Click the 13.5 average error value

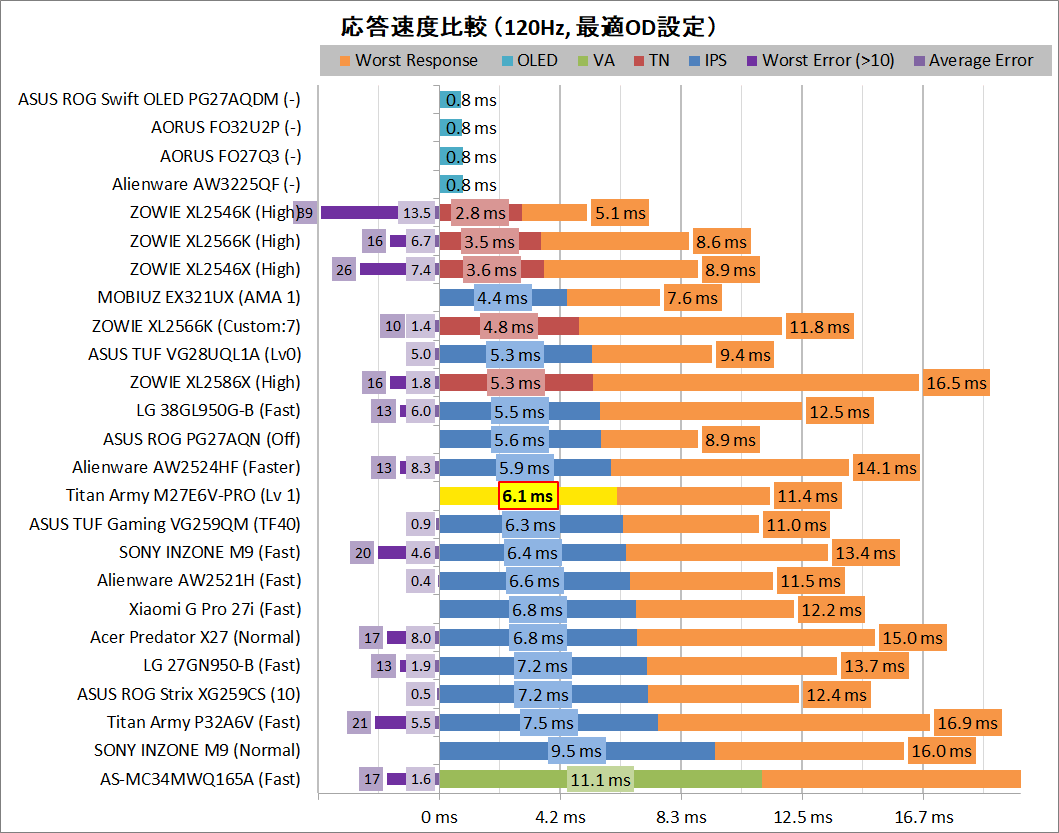pyautogui.click(x=417, y=213)
